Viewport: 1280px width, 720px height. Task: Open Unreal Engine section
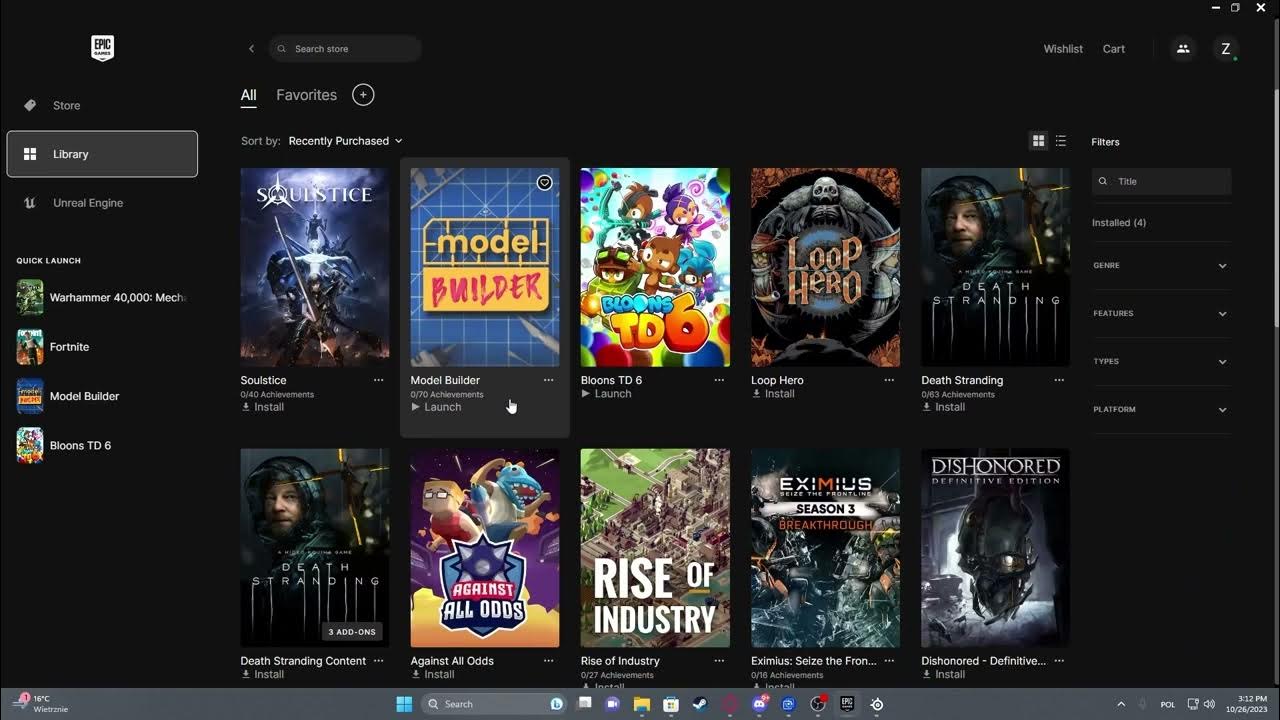102,203
